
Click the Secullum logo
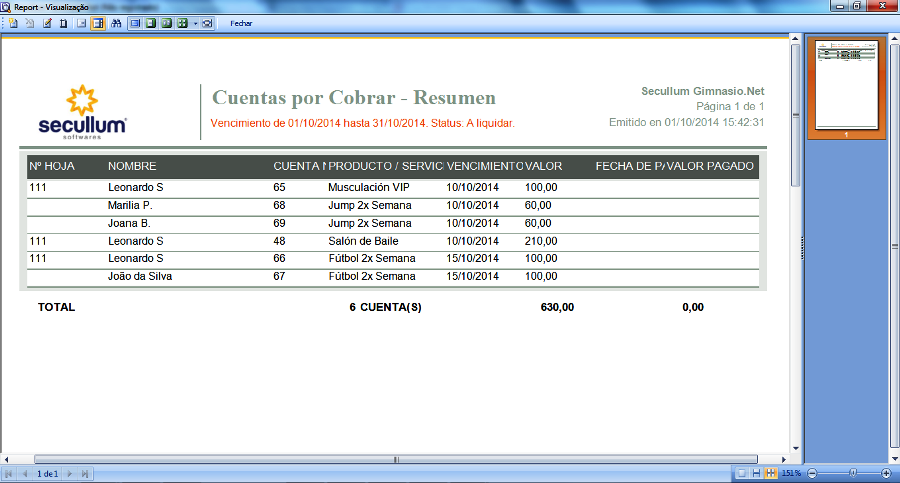click(x=82, y=111)
